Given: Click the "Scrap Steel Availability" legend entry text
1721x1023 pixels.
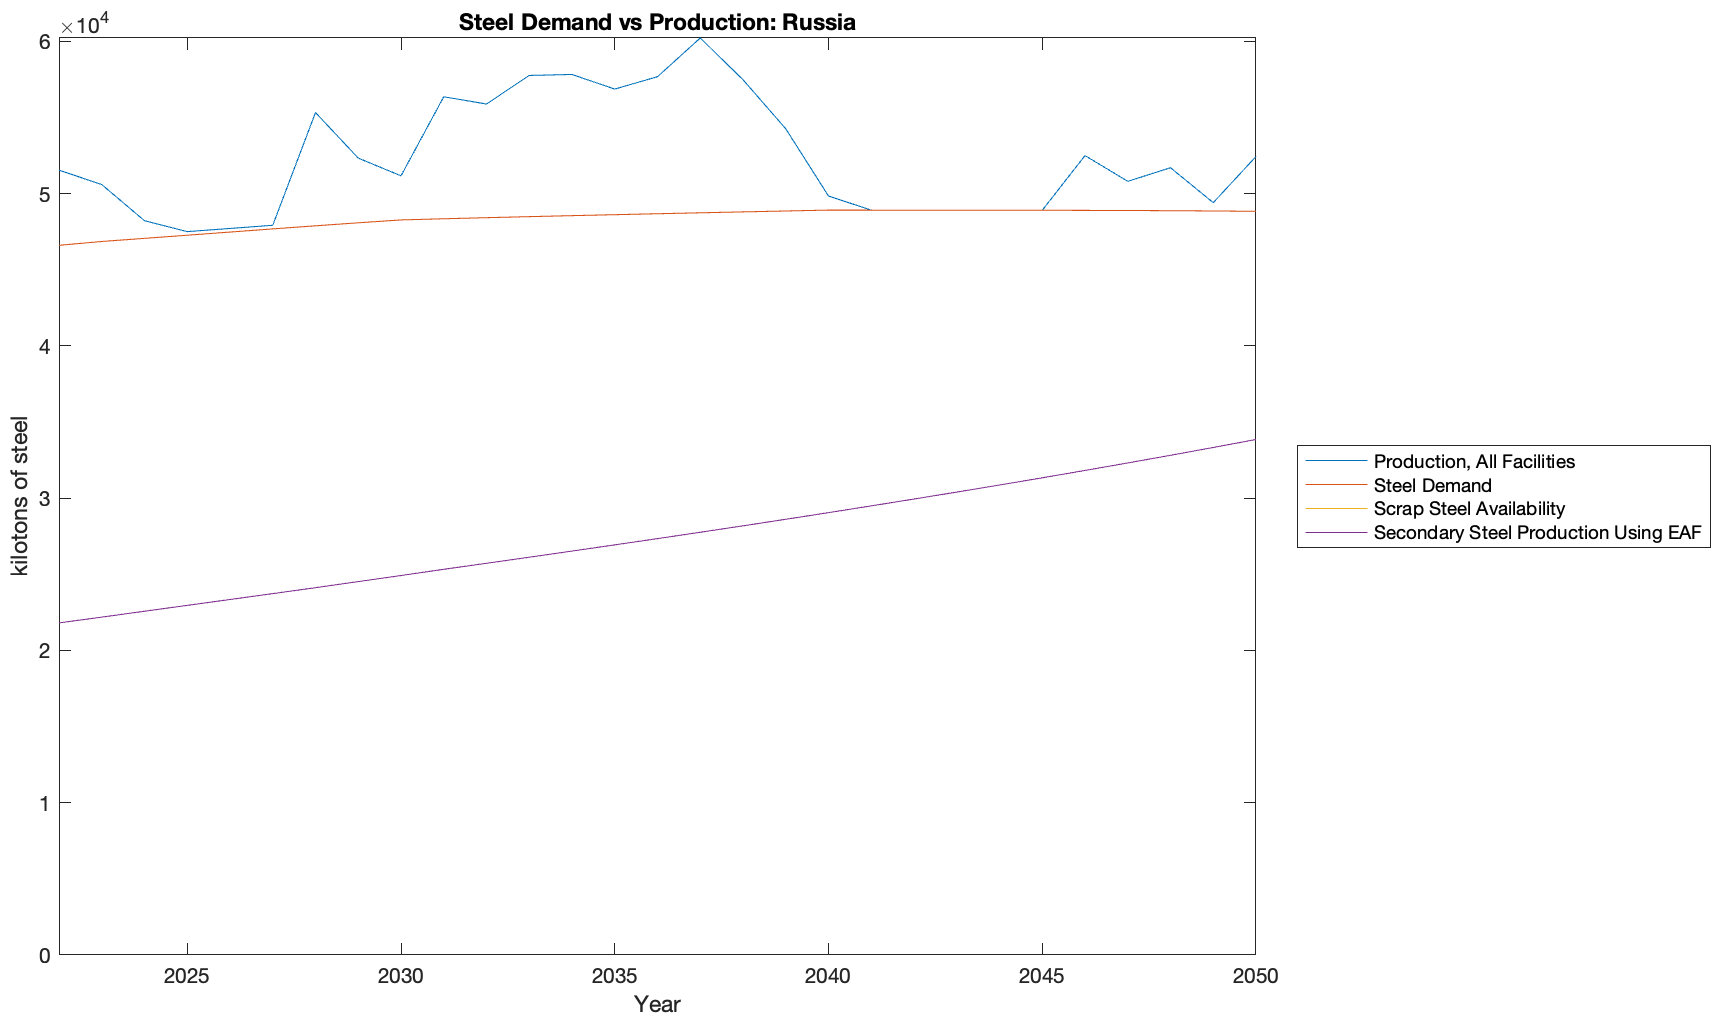Looking at the screenshot, I should point(1468,509).
